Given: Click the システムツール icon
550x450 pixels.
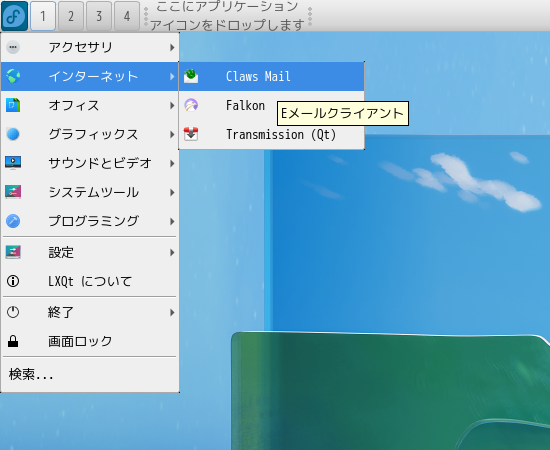Looking at the screenshot, I should [13, 192].
